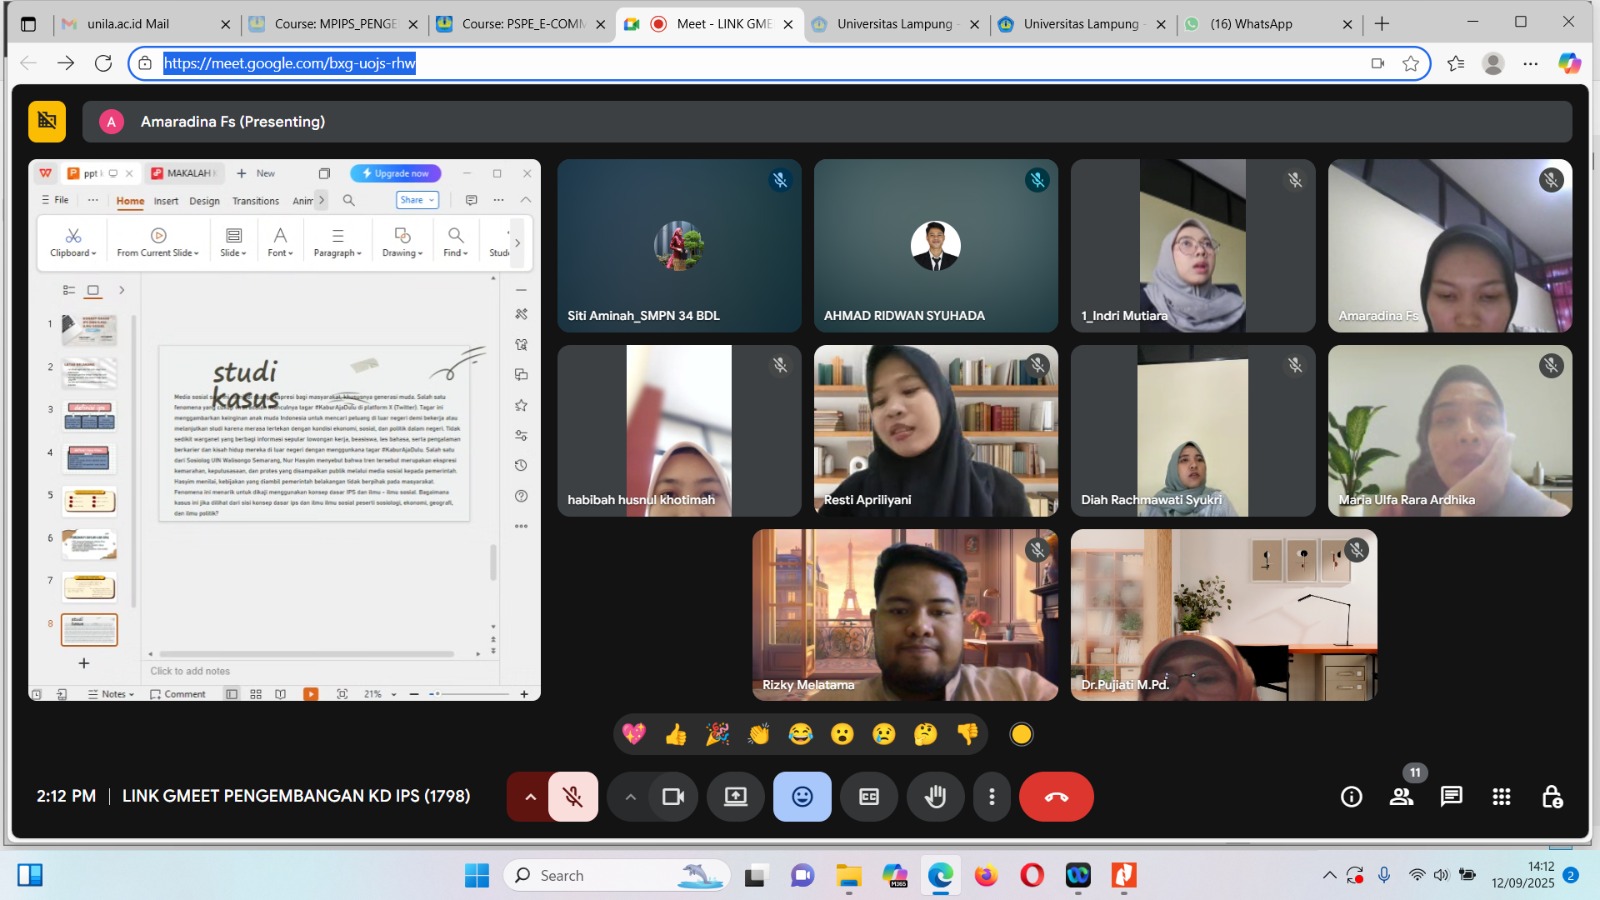
Task: Open the meeting details info icon
Action: click(1351, 797)
